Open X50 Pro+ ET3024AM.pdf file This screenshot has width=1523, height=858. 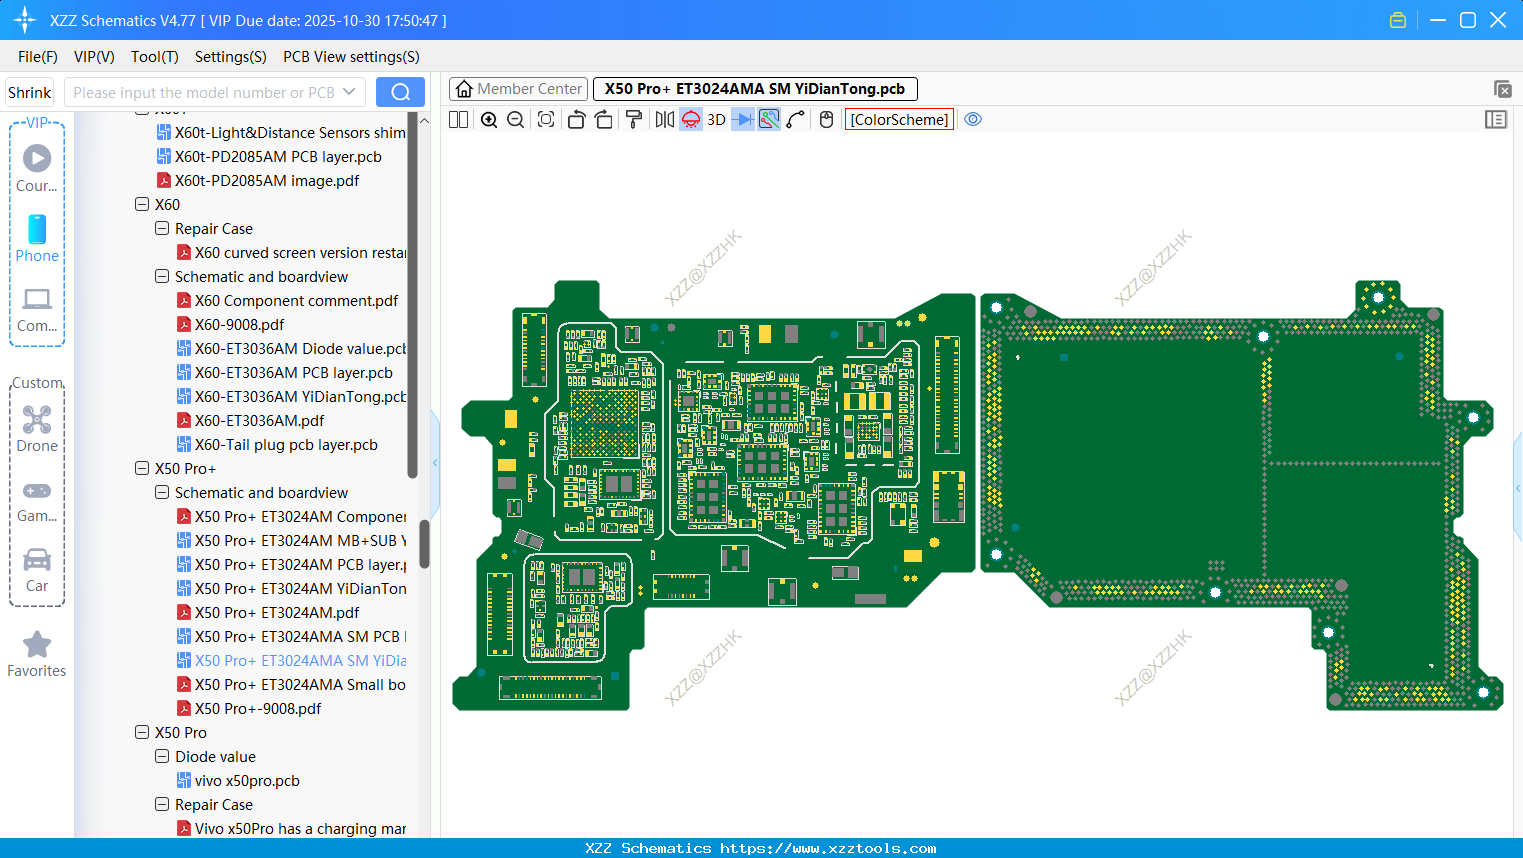coord(268,613)
